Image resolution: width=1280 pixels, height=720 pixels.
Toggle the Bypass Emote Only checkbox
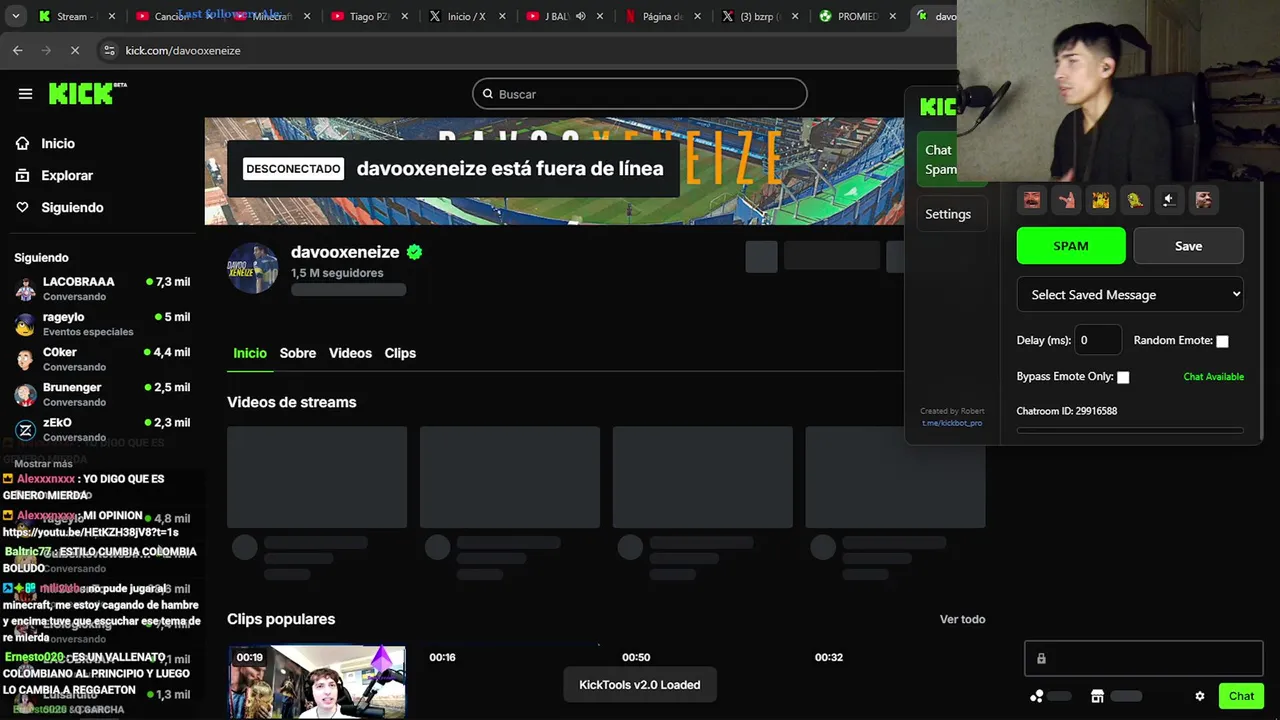click(x=1123, y=377)
